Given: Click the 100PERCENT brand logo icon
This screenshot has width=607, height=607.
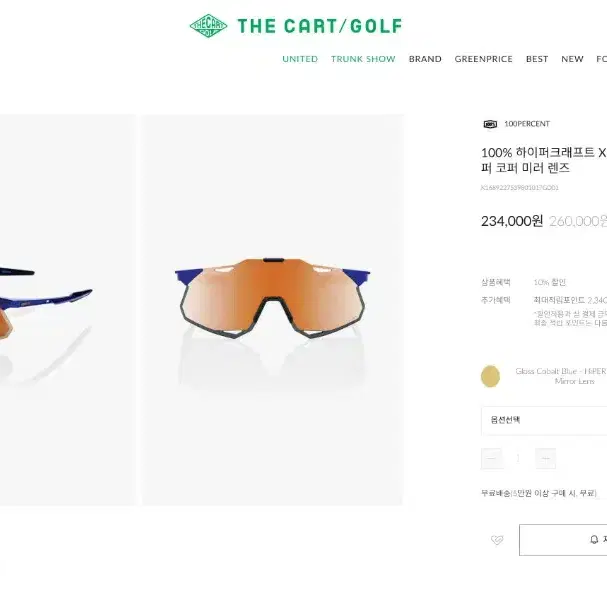Looking at the screenshot, I should (490, 124).
